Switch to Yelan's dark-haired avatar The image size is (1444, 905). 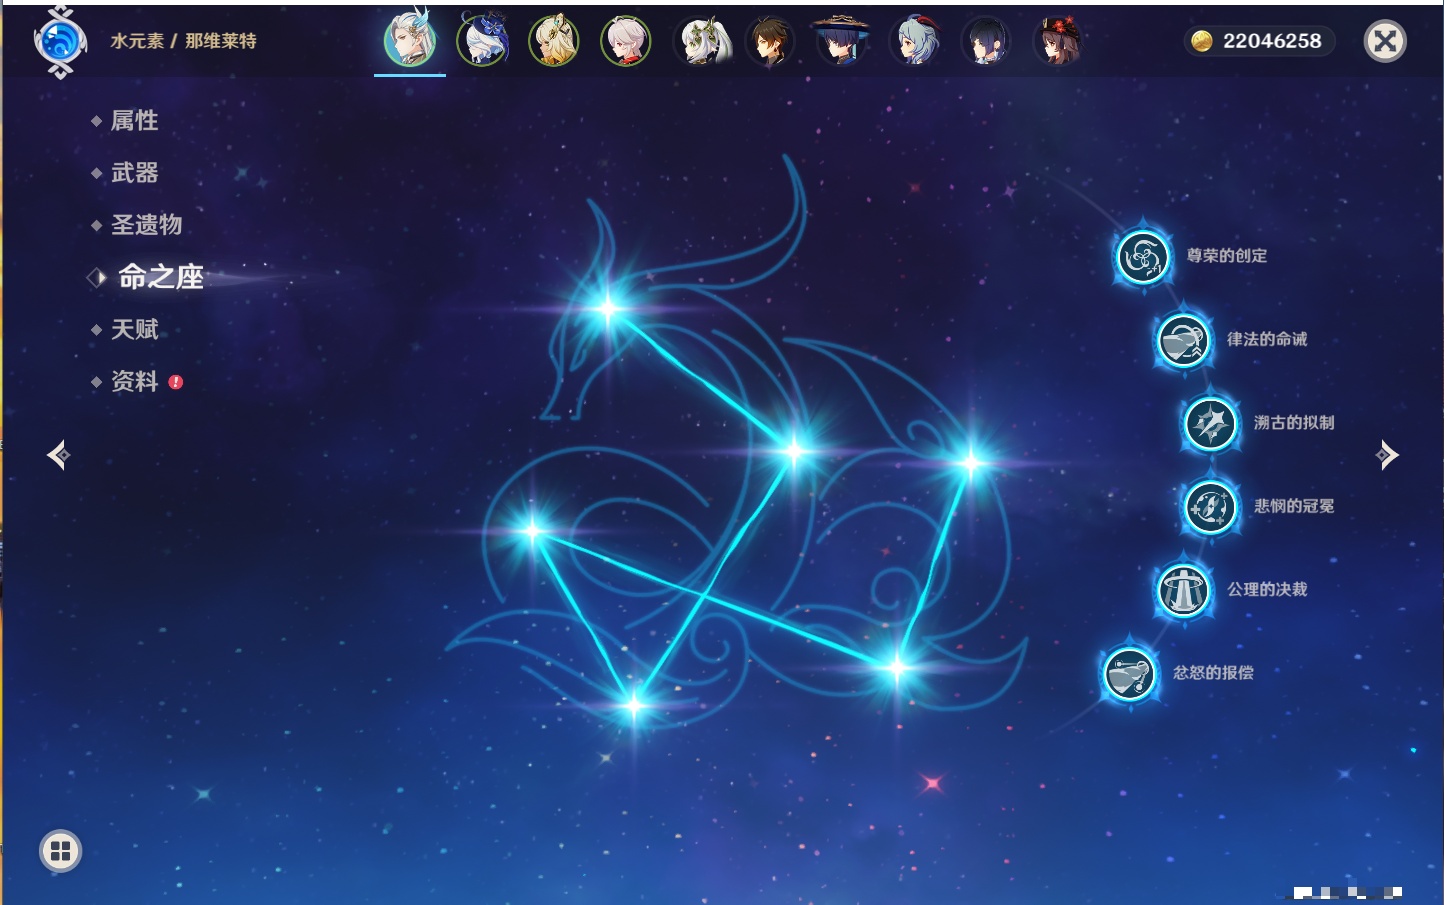click(x=986, y=41)
